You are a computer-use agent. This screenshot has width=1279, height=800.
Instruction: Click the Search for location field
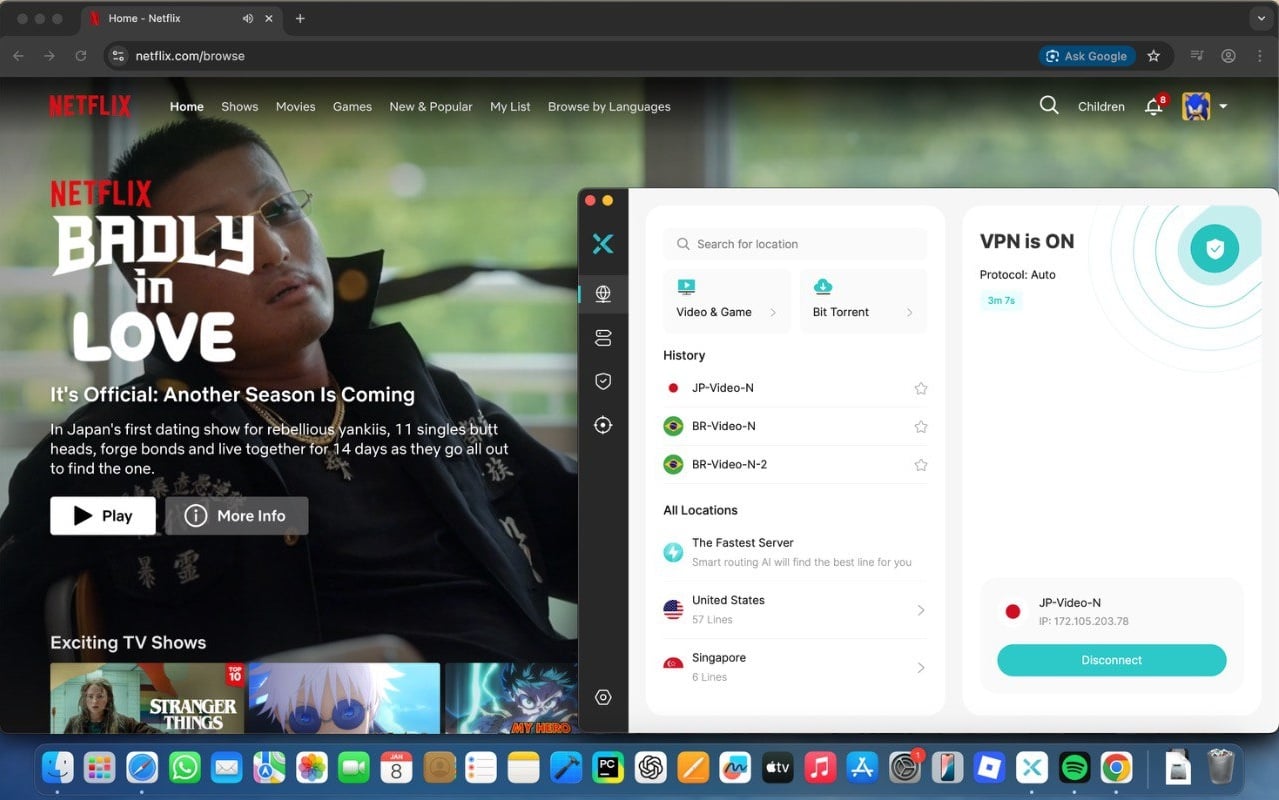[795, 244]
